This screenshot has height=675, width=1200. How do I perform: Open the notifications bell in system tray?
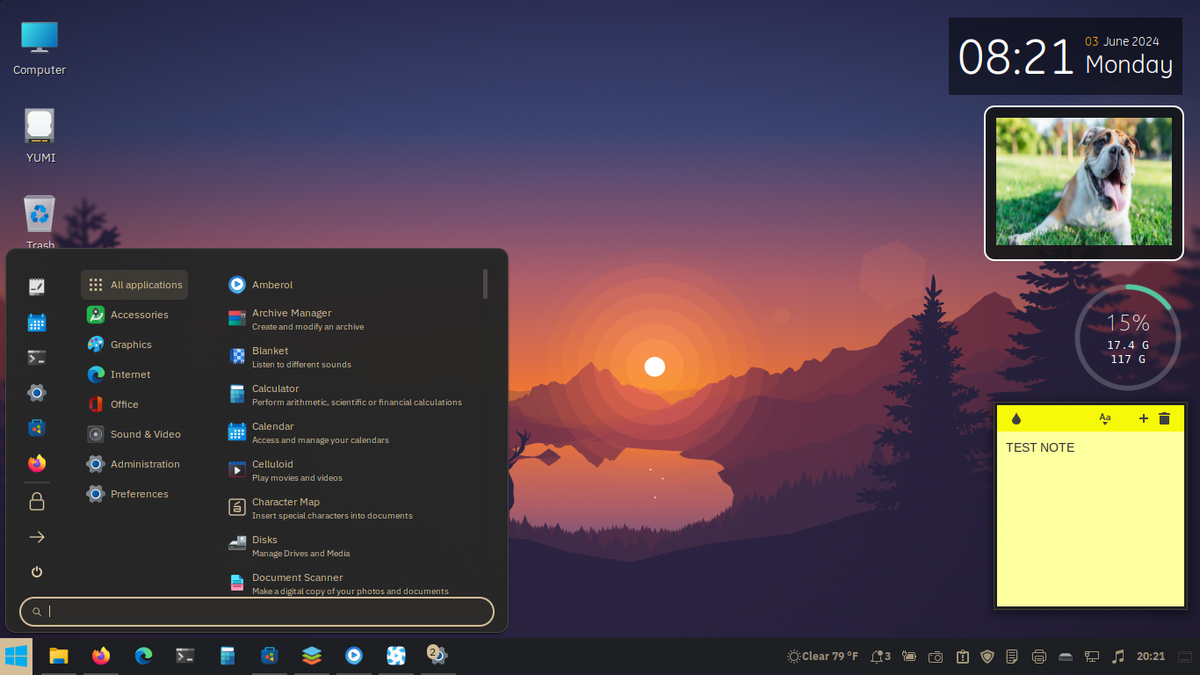(x=880, y=656)
